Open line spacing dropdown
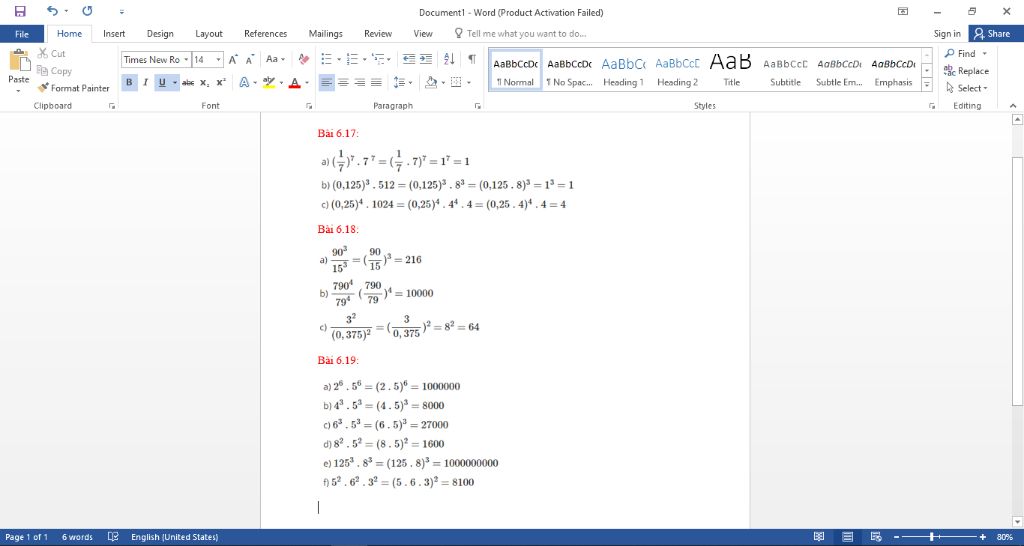 [403, 82]
